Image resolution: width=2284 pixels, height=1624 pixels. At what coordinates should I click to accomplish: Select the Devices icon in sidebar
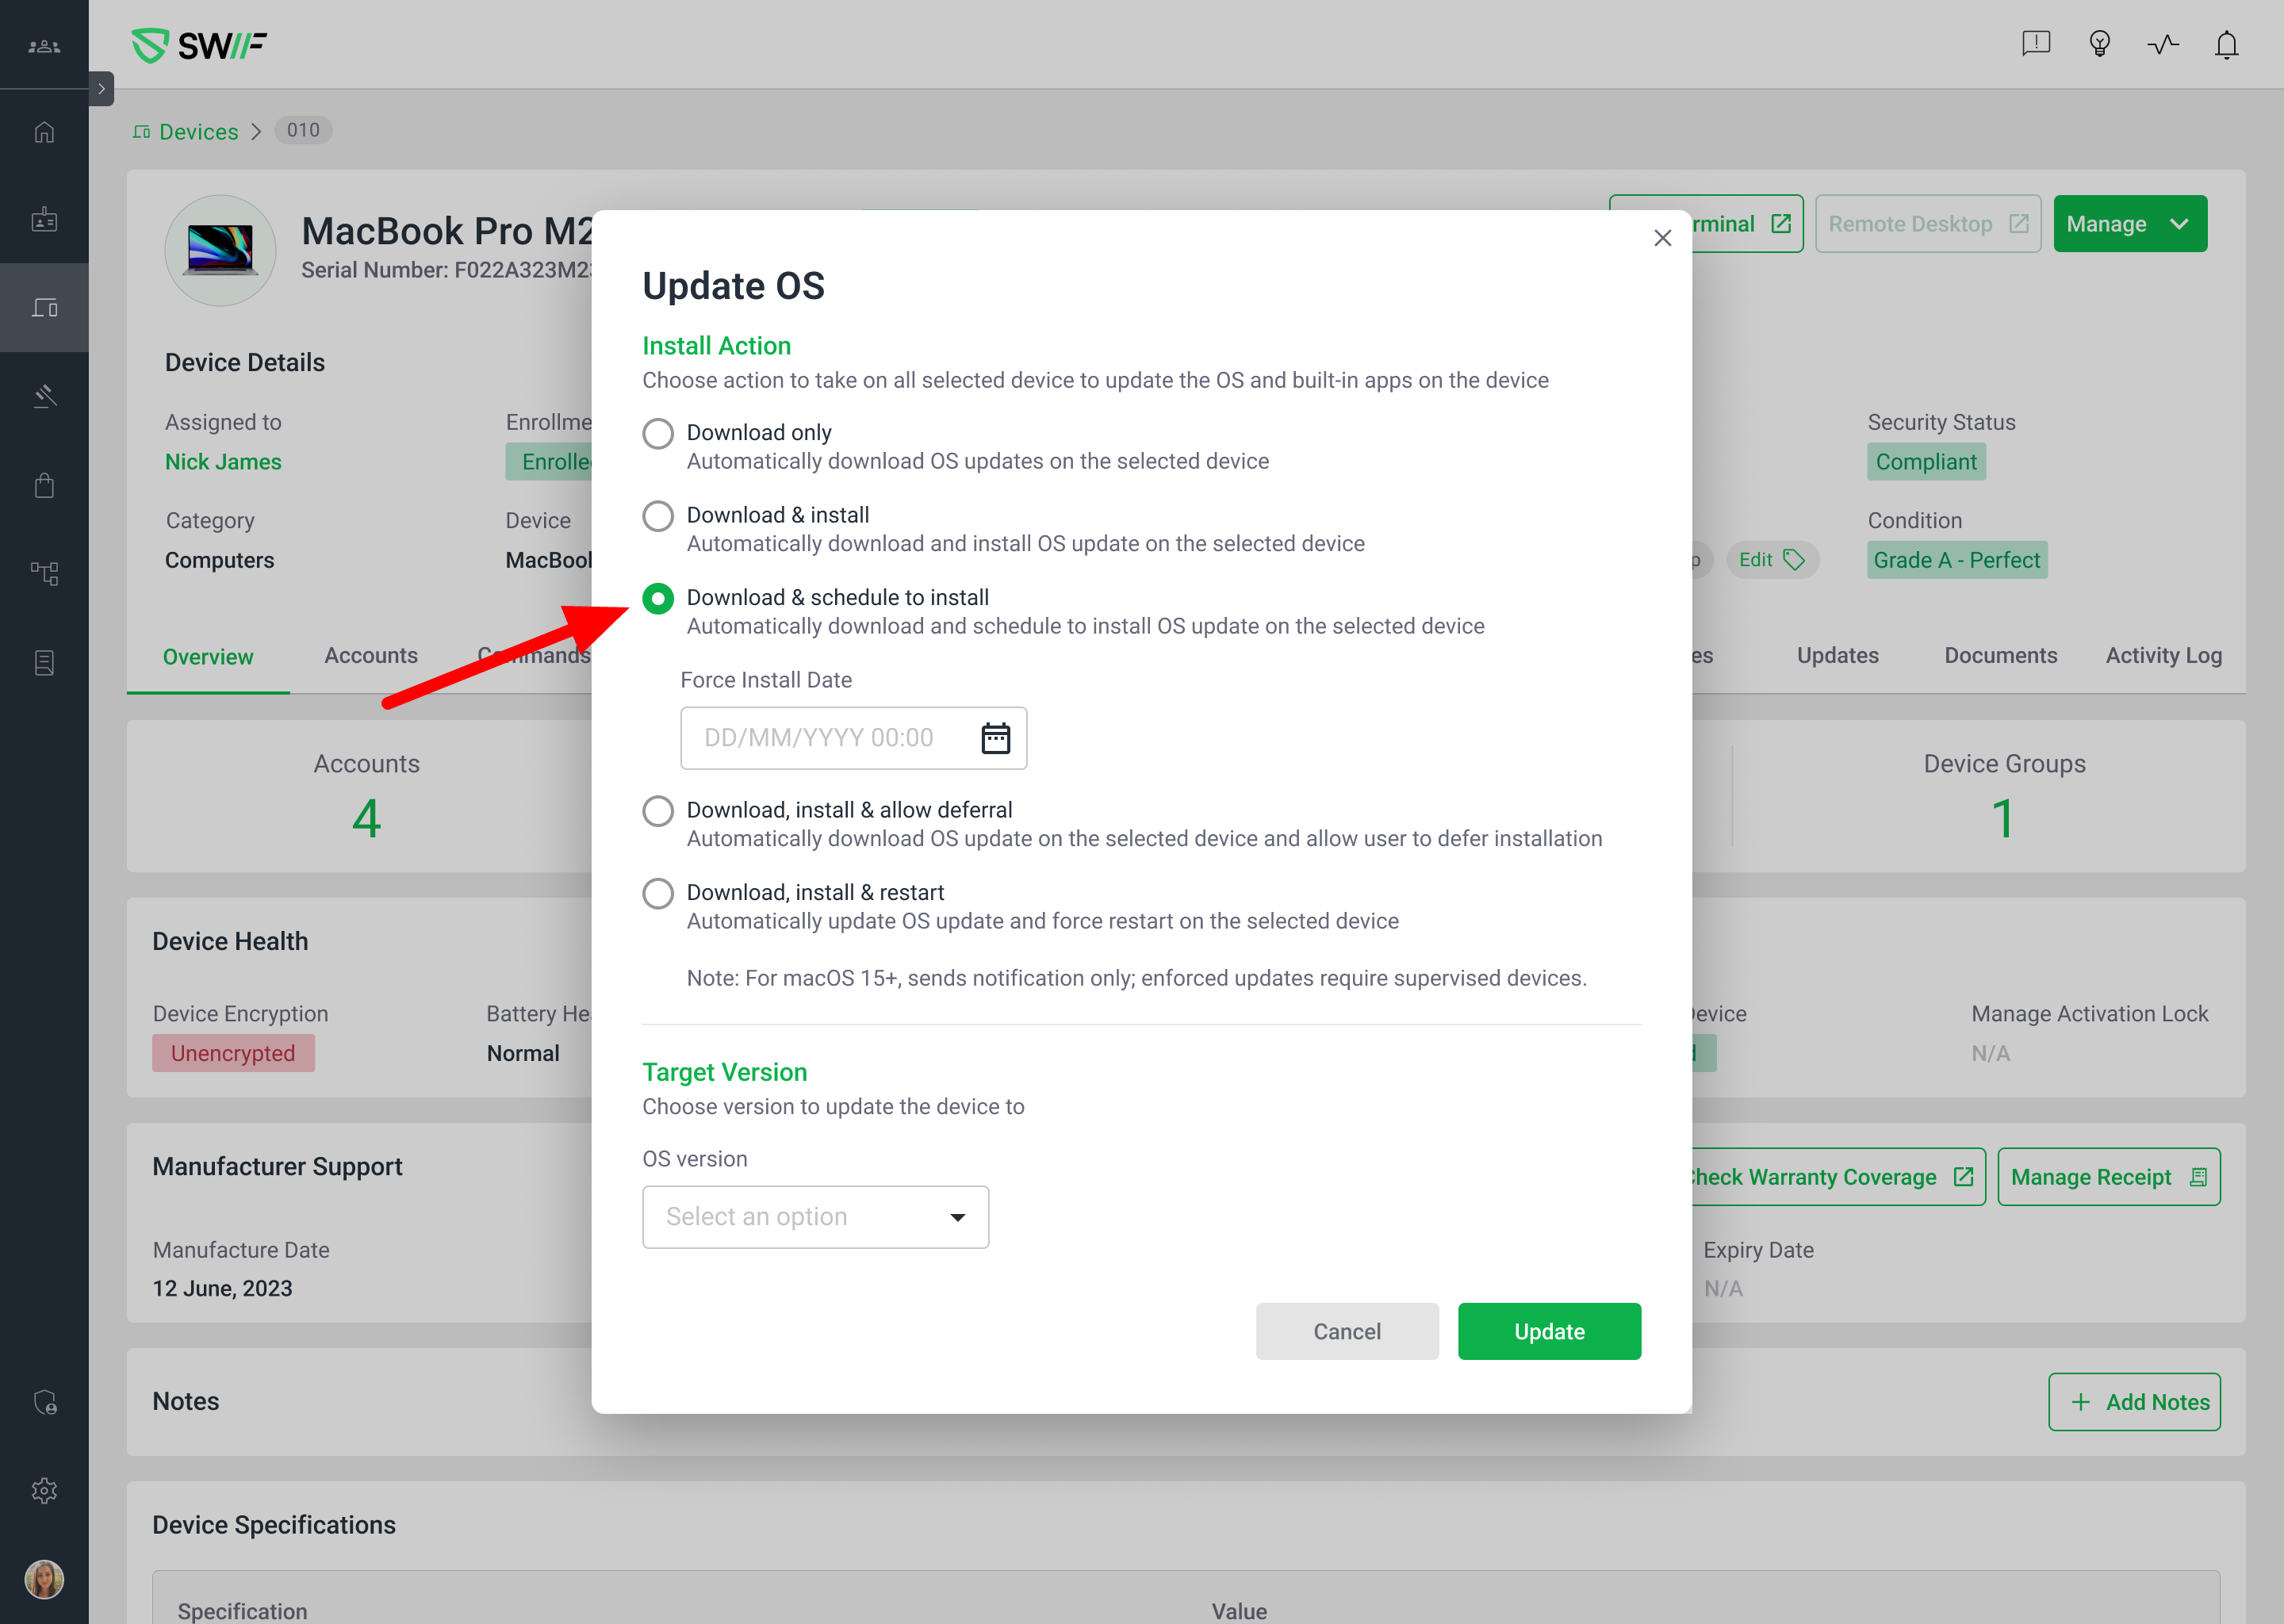click(x=44, y=307)
